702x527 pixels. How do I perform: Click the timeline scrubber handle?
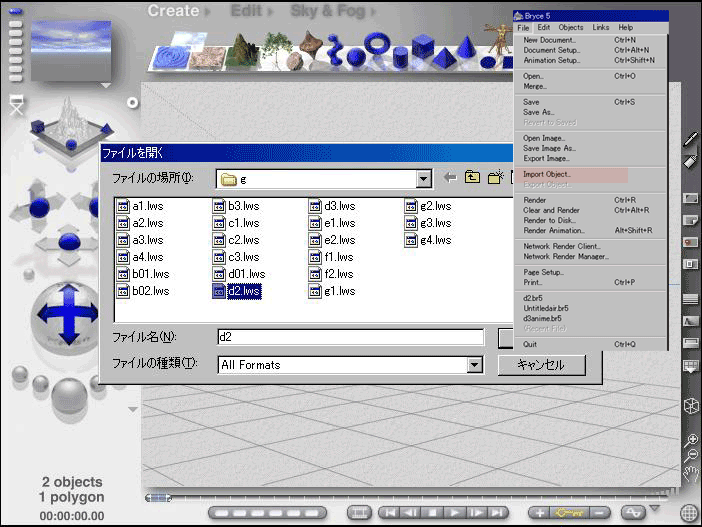[158, 497]
